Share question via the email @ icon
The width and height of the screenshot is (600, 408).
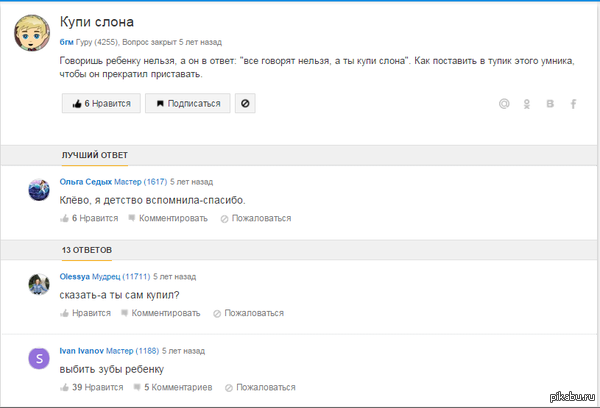coord(504,104)
